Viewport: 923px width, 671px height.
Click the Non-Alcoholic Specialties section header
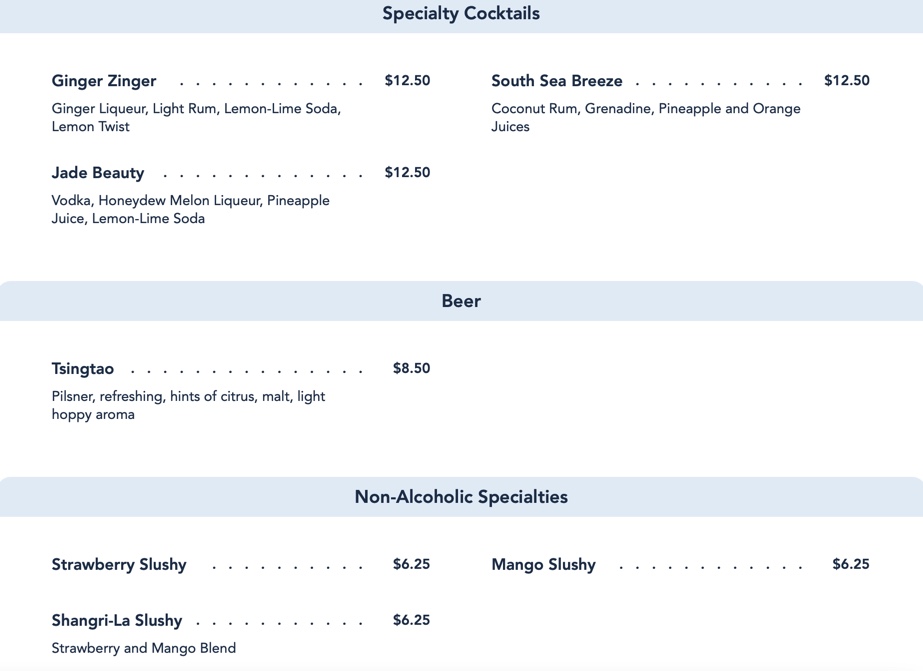pos(461,497)
